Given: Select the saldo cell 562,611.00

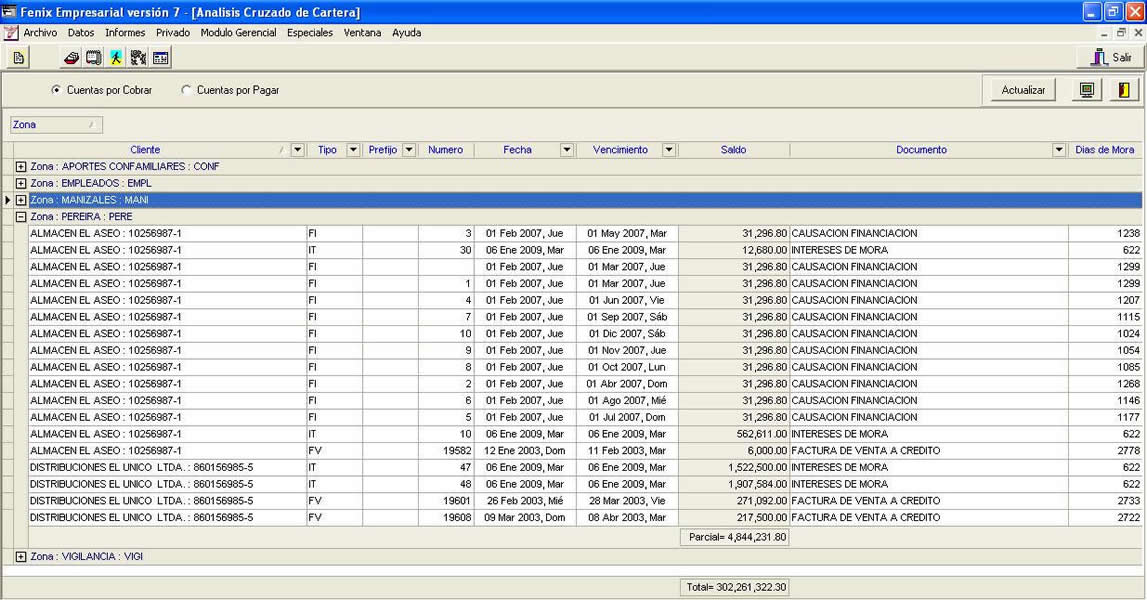Looking at the screenshot, I should [734, 434].
